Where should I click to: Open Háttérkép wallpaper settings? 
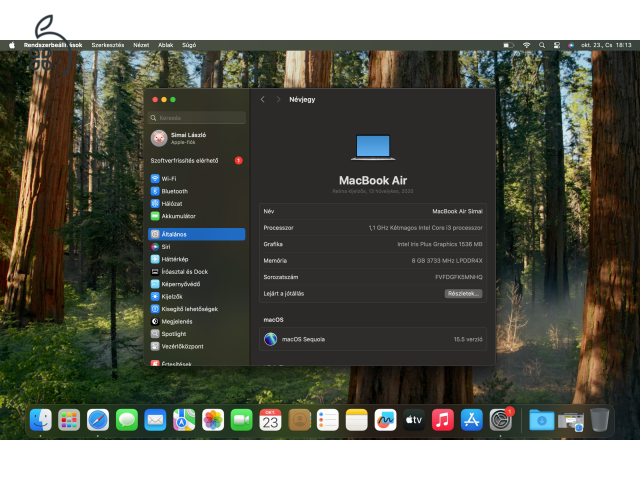(x=175, y=259)
